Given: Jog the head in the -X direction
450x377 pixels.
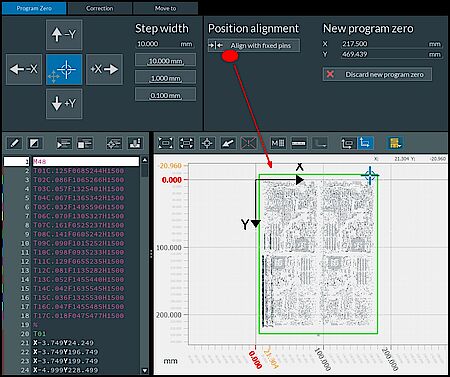Looking at the screenshot, I should (24, 69).
